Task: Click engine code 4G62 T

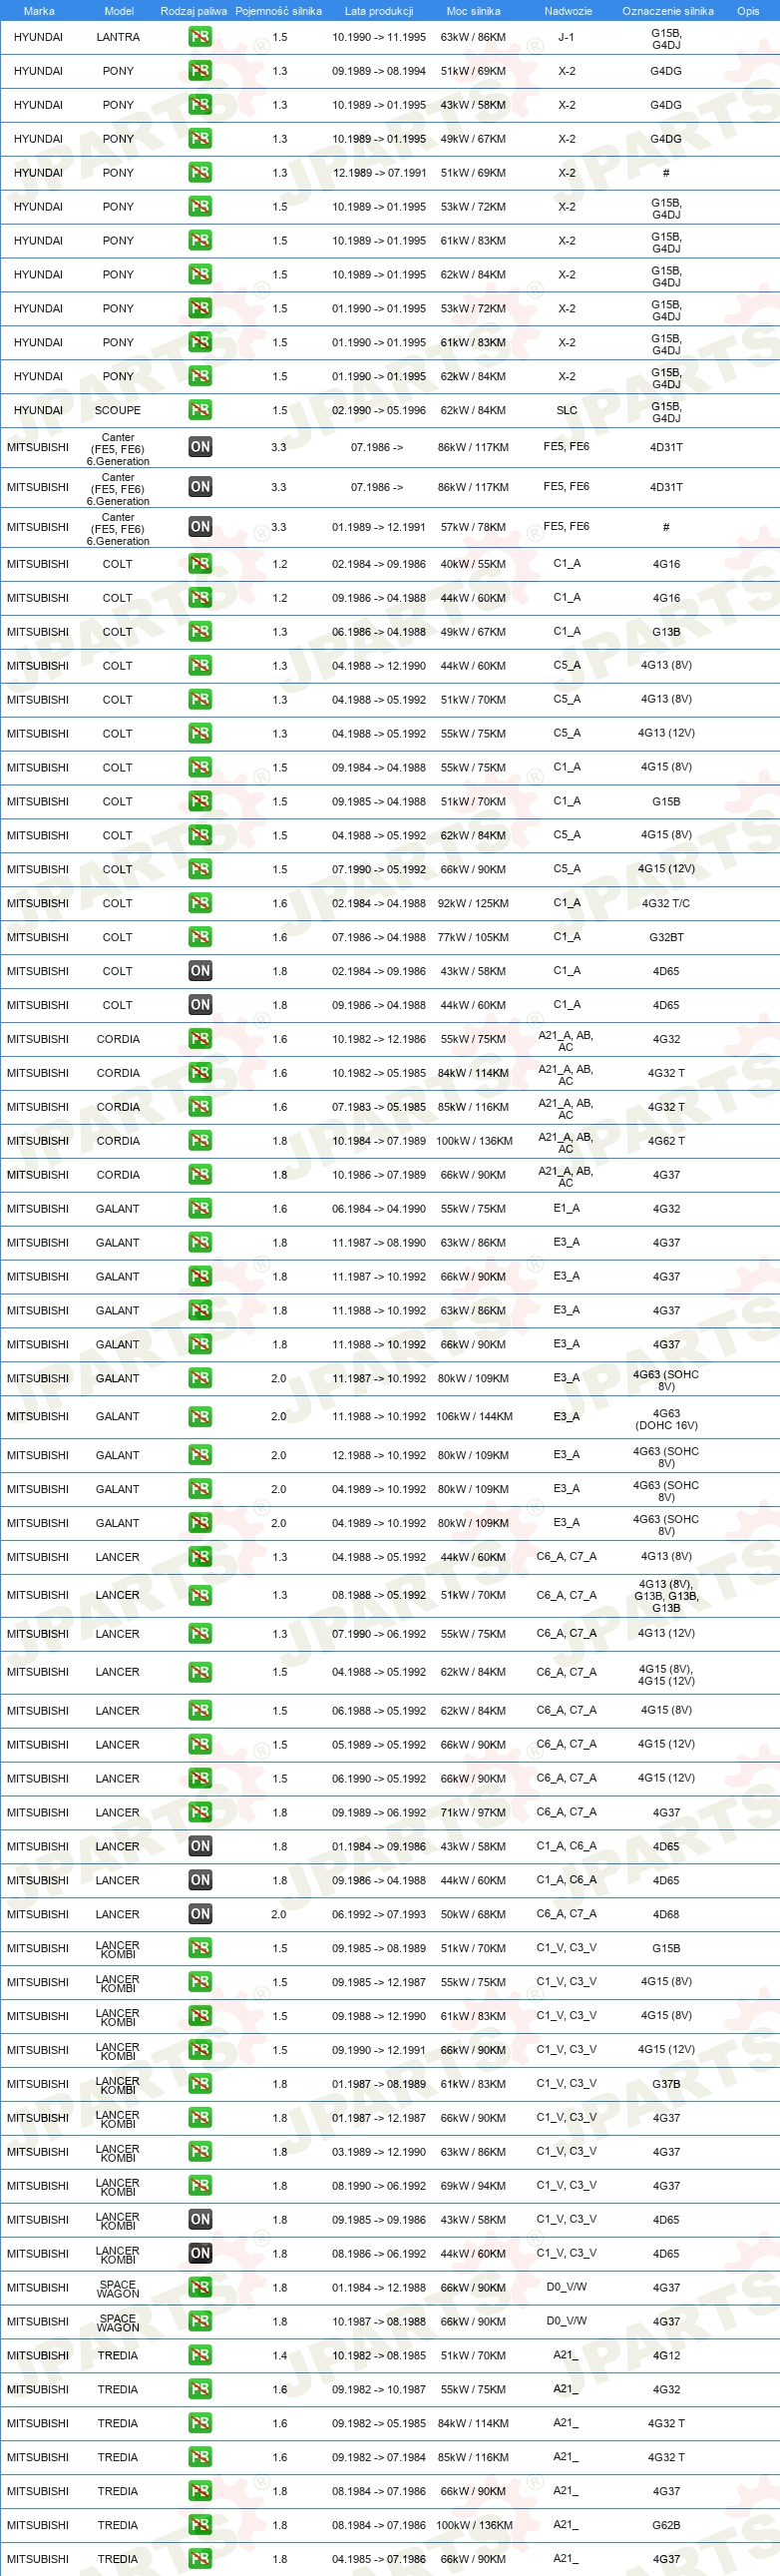Action: click(666, 1141)
